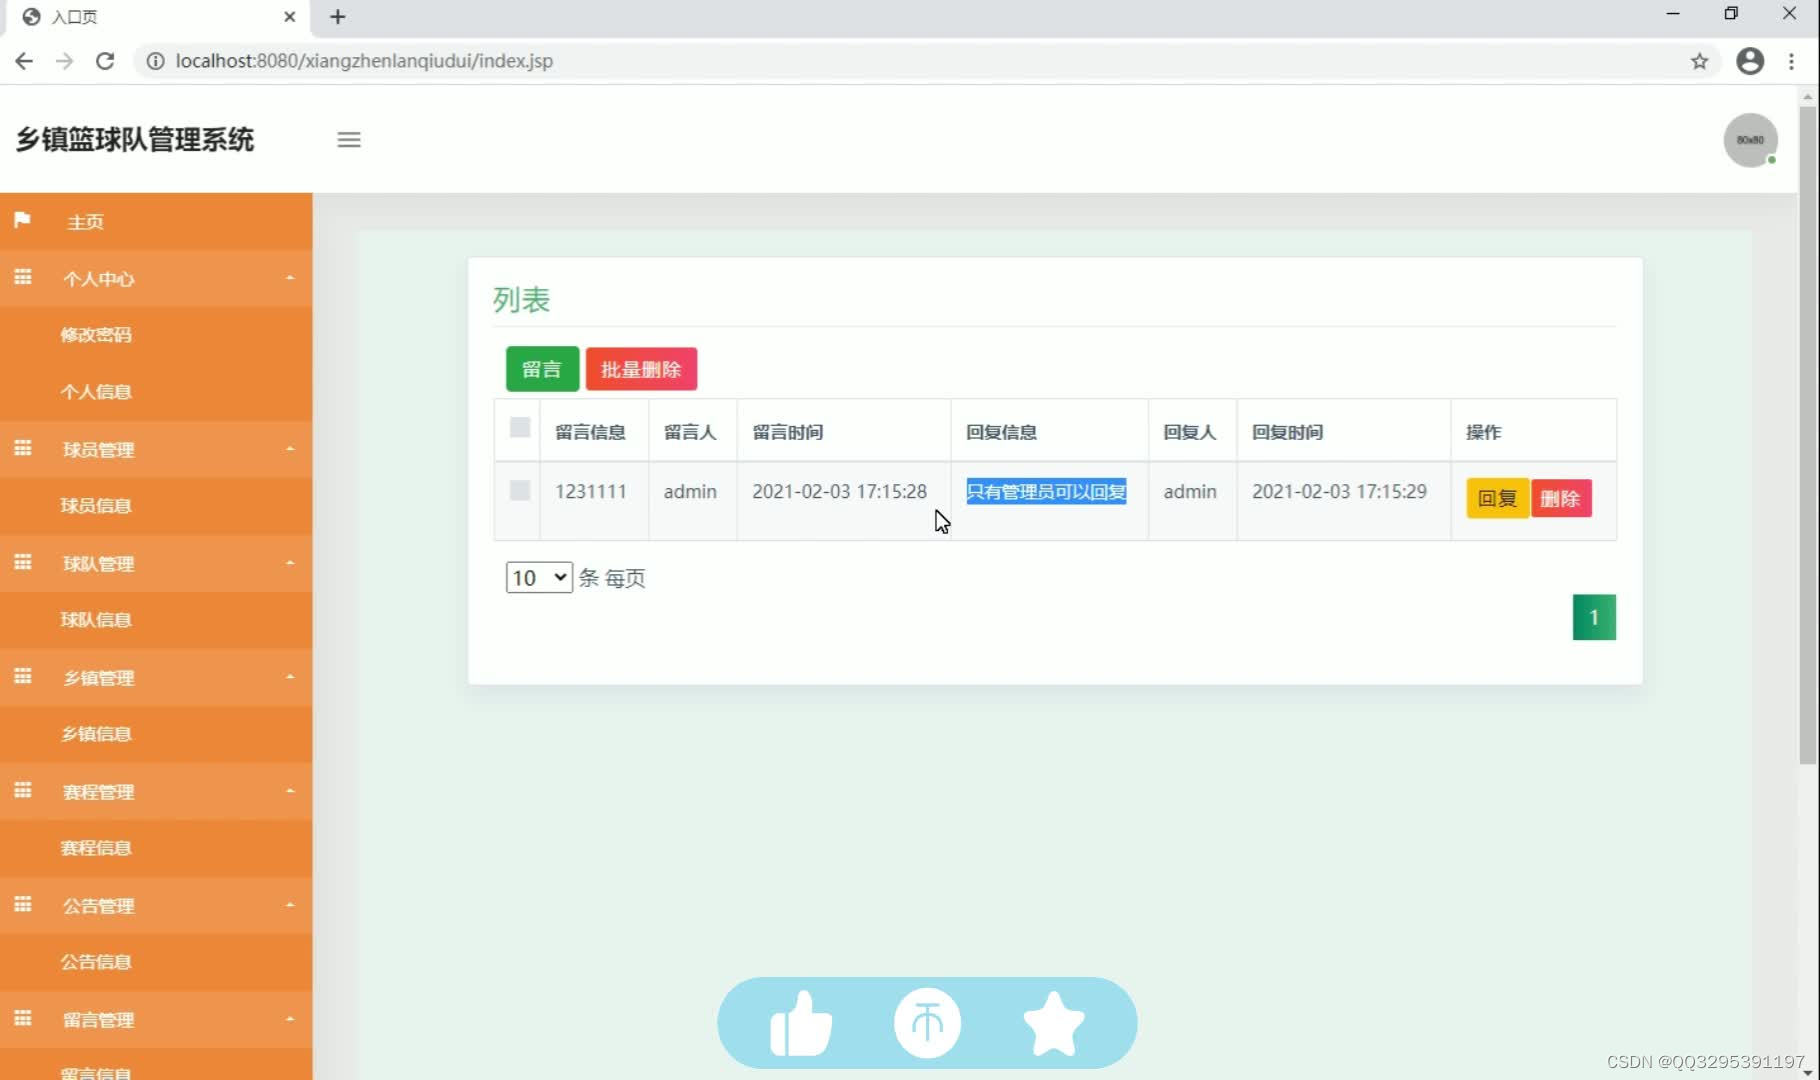Click the thumbs-up like icon

(x=801, y=1023)
